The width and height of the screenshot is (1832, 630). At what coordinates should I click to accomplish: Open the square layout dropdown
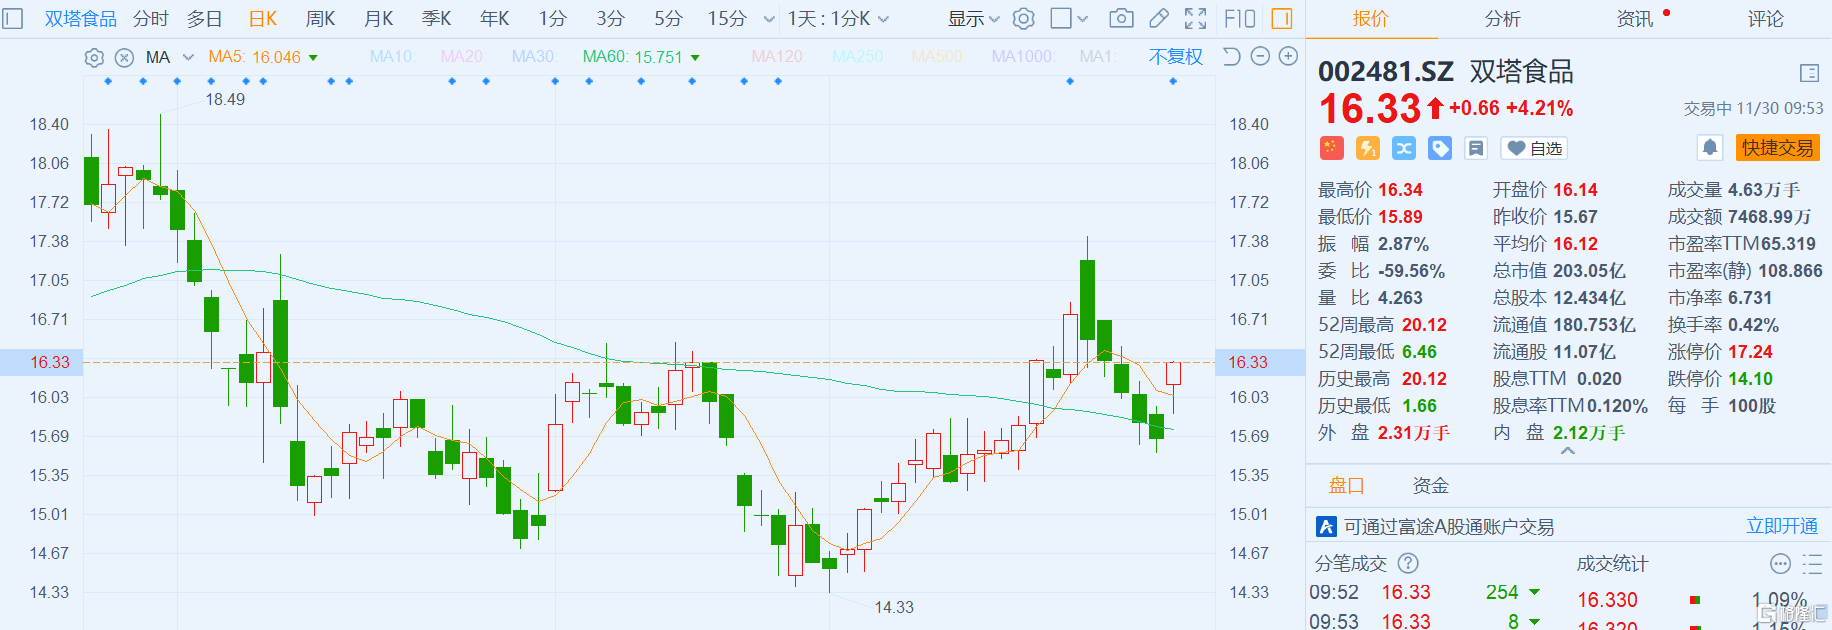(x=1069, y=19)
